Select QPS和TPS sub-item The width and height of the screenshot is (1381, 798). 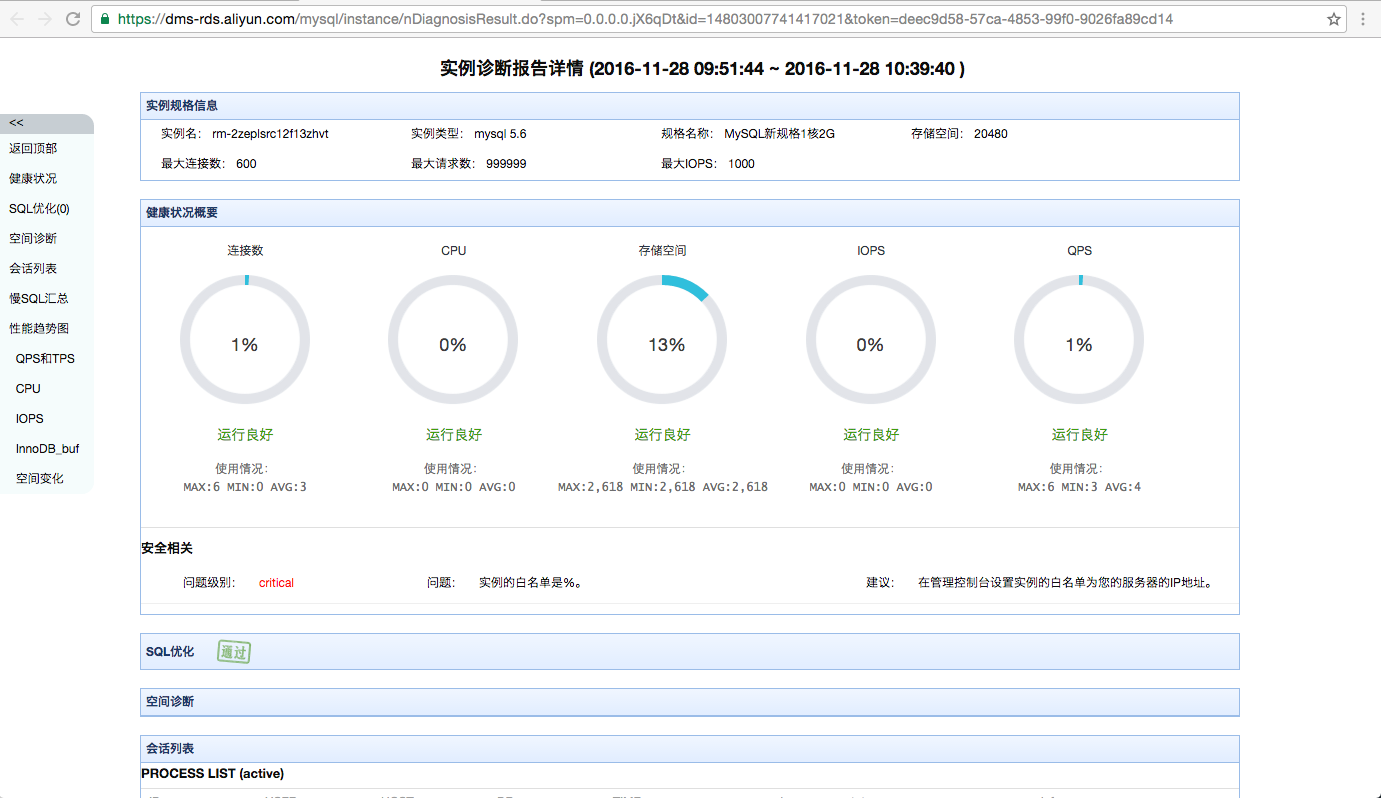(x=45, y=358)
